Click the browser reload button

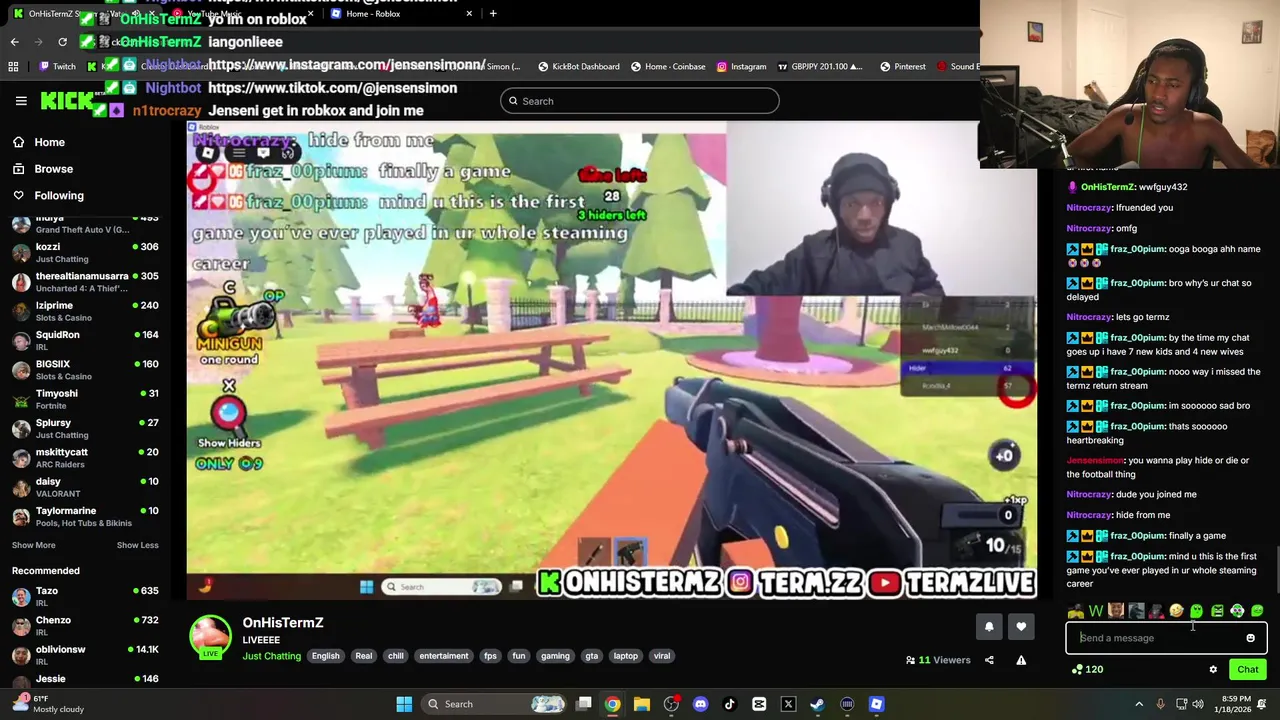pyautogui.click(x=62, y=42)
